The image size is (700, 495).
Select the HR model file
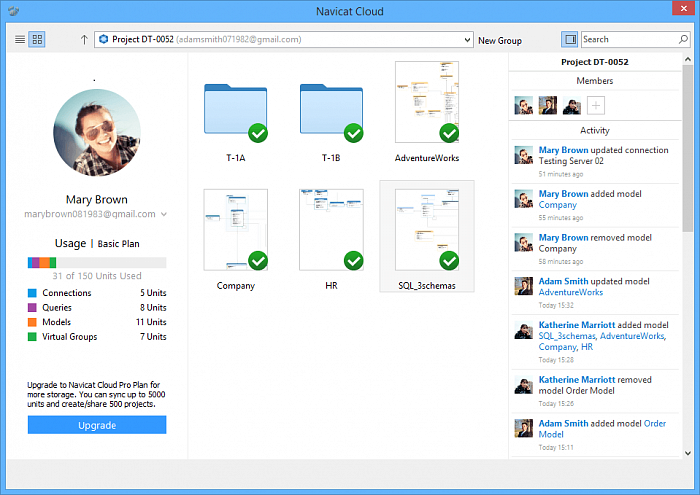tap(331, 230)
